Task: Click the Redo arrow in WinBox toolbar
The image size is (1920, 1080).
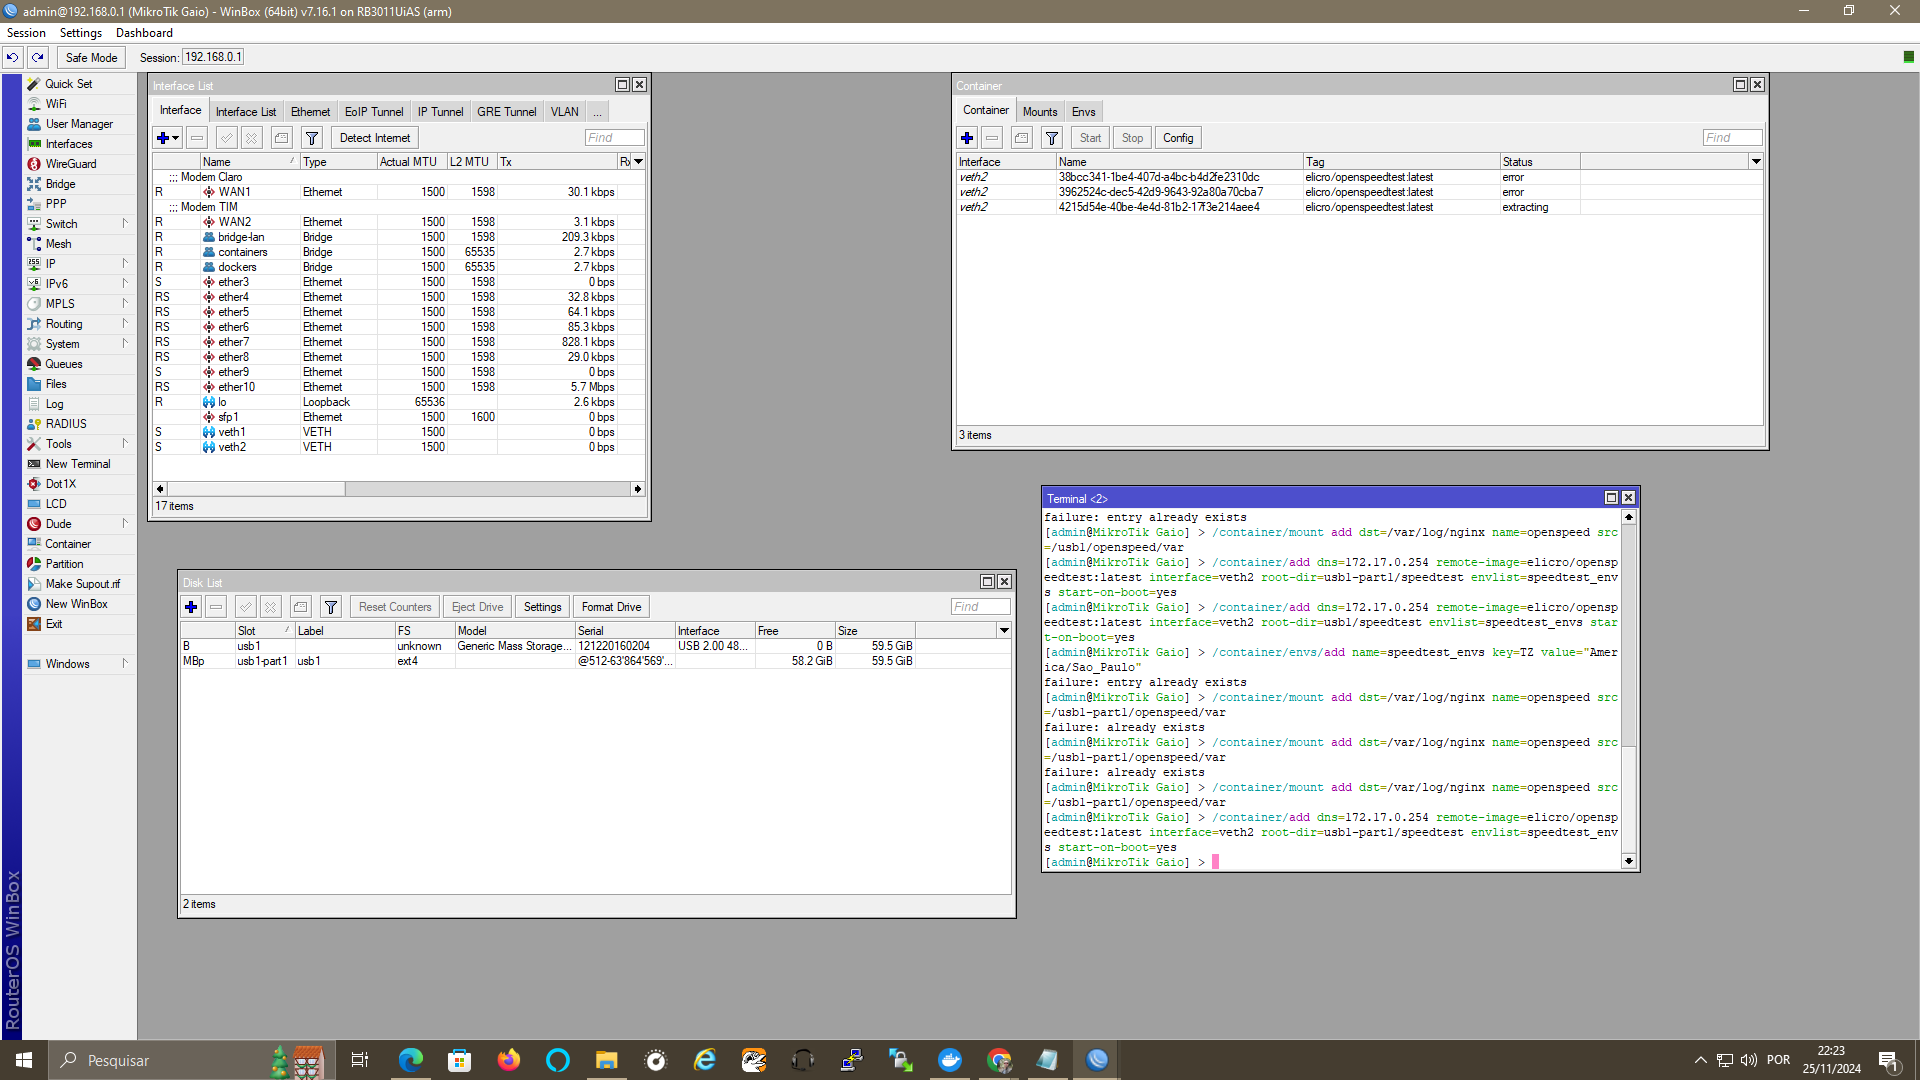Action: 37,57
